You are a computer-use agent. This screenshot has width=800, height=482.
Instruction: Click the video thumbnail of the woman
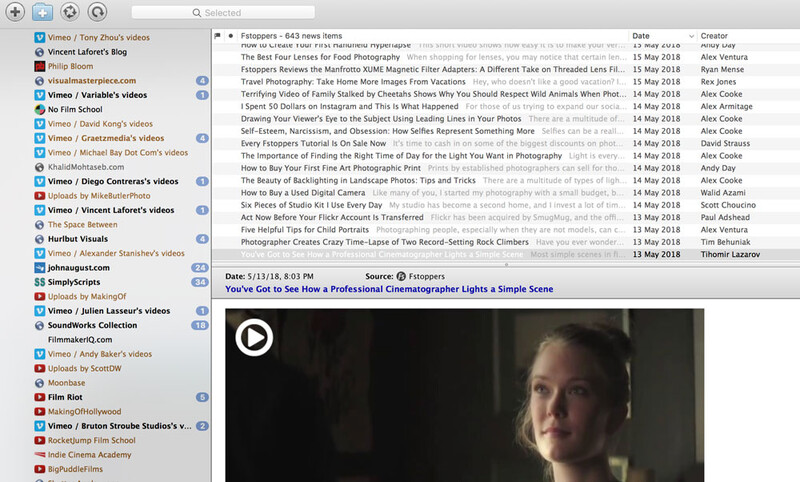tap(465, 395)
